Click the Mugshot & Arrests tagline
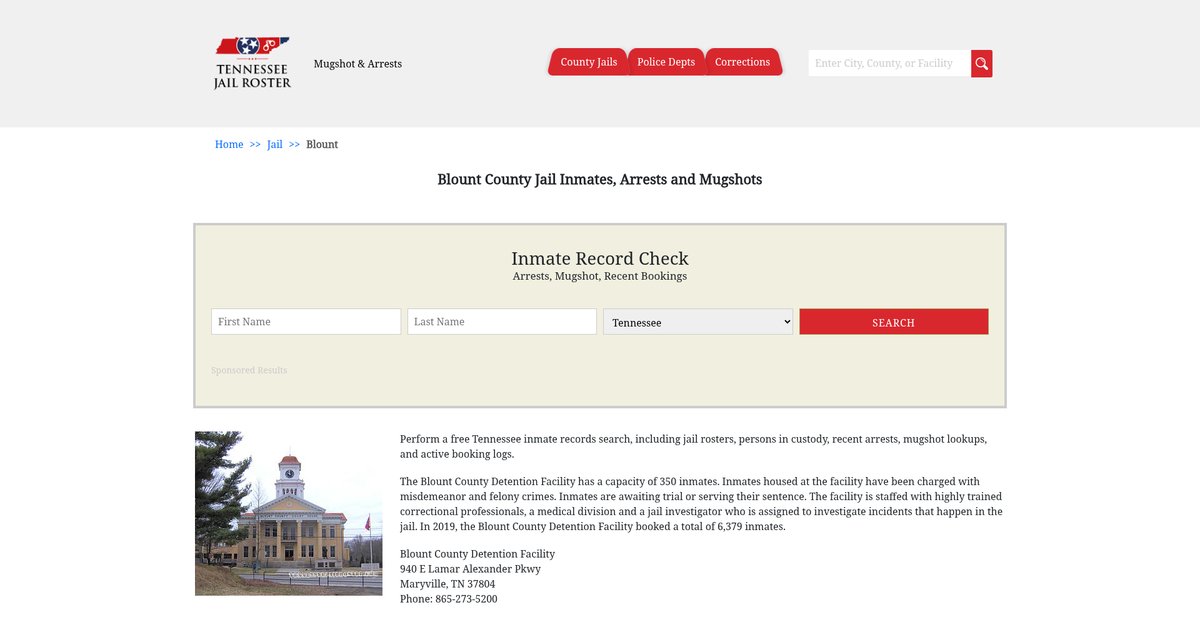Screen dimensions: 1200x620 click(358, 64)
